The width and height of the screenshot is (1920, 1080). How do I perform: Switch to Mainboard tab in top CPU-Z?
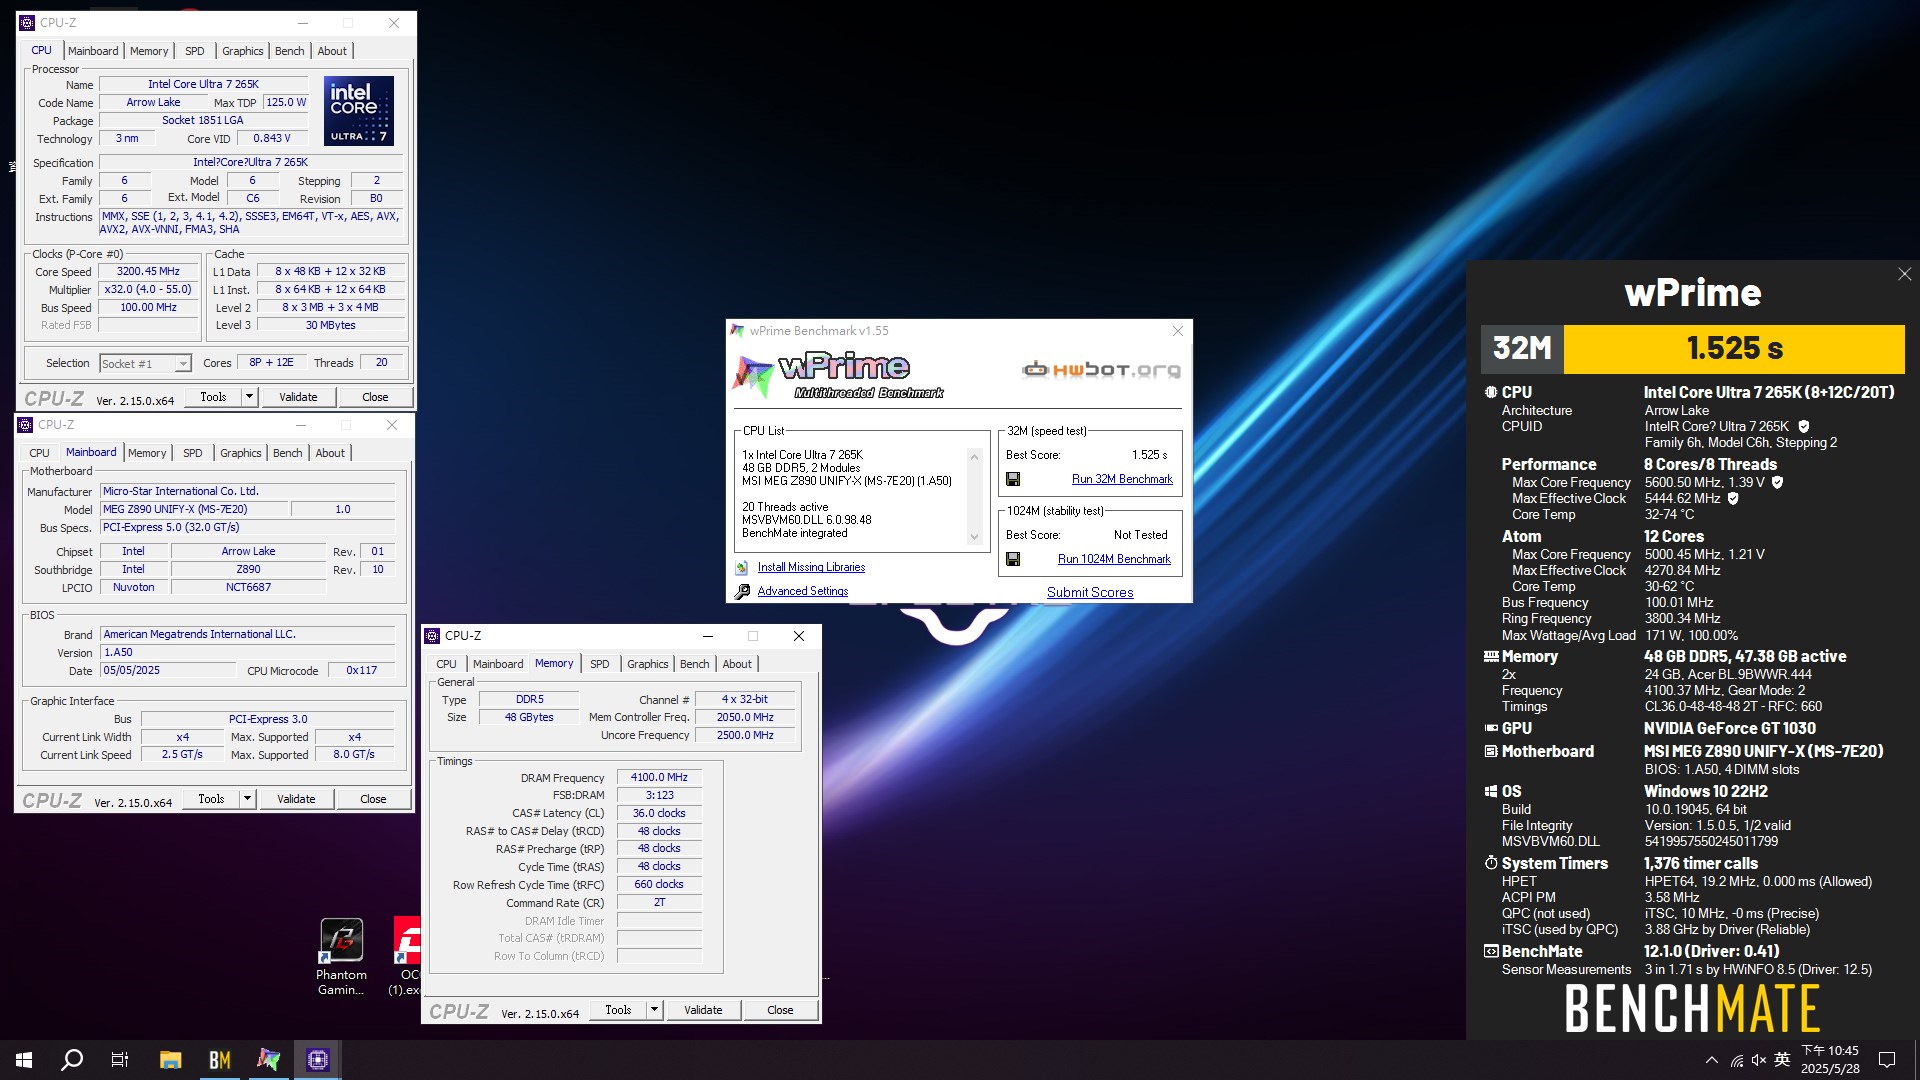tap(93, 51)
